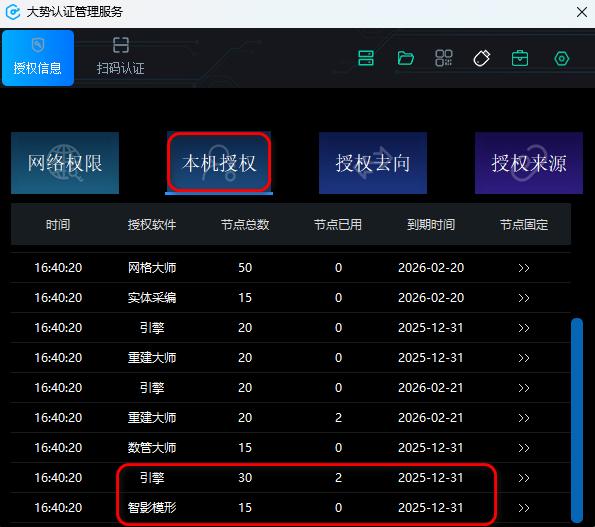The image size is (595, 527).
Task: Expand >> for 重建大师 expiring 2026-02-21
Action: (x=524, y=418)
